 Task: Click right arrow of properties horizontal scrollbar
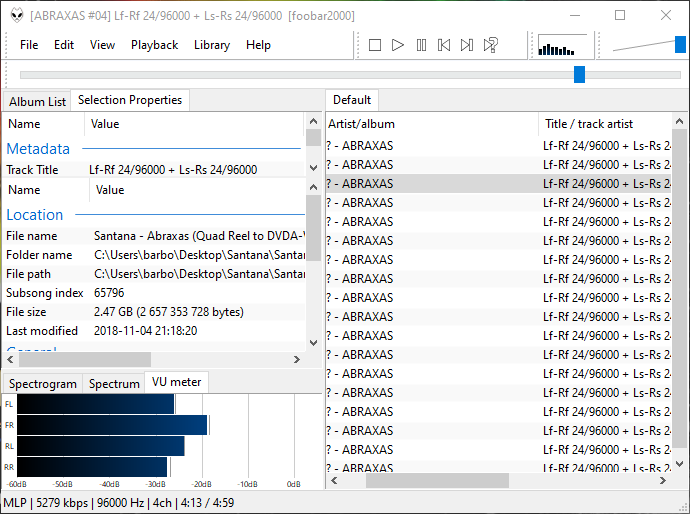[297, 360]
